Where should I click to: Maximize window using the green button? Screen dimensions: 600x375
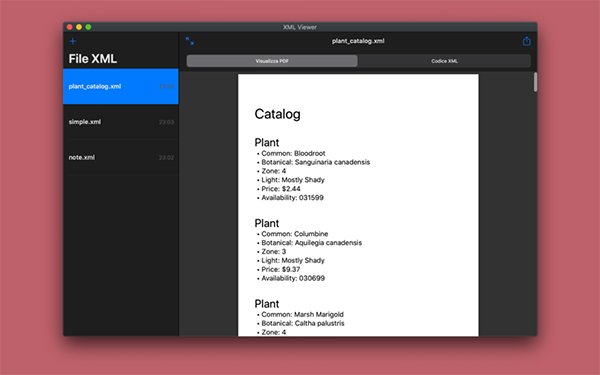click(x=88, y=27)
